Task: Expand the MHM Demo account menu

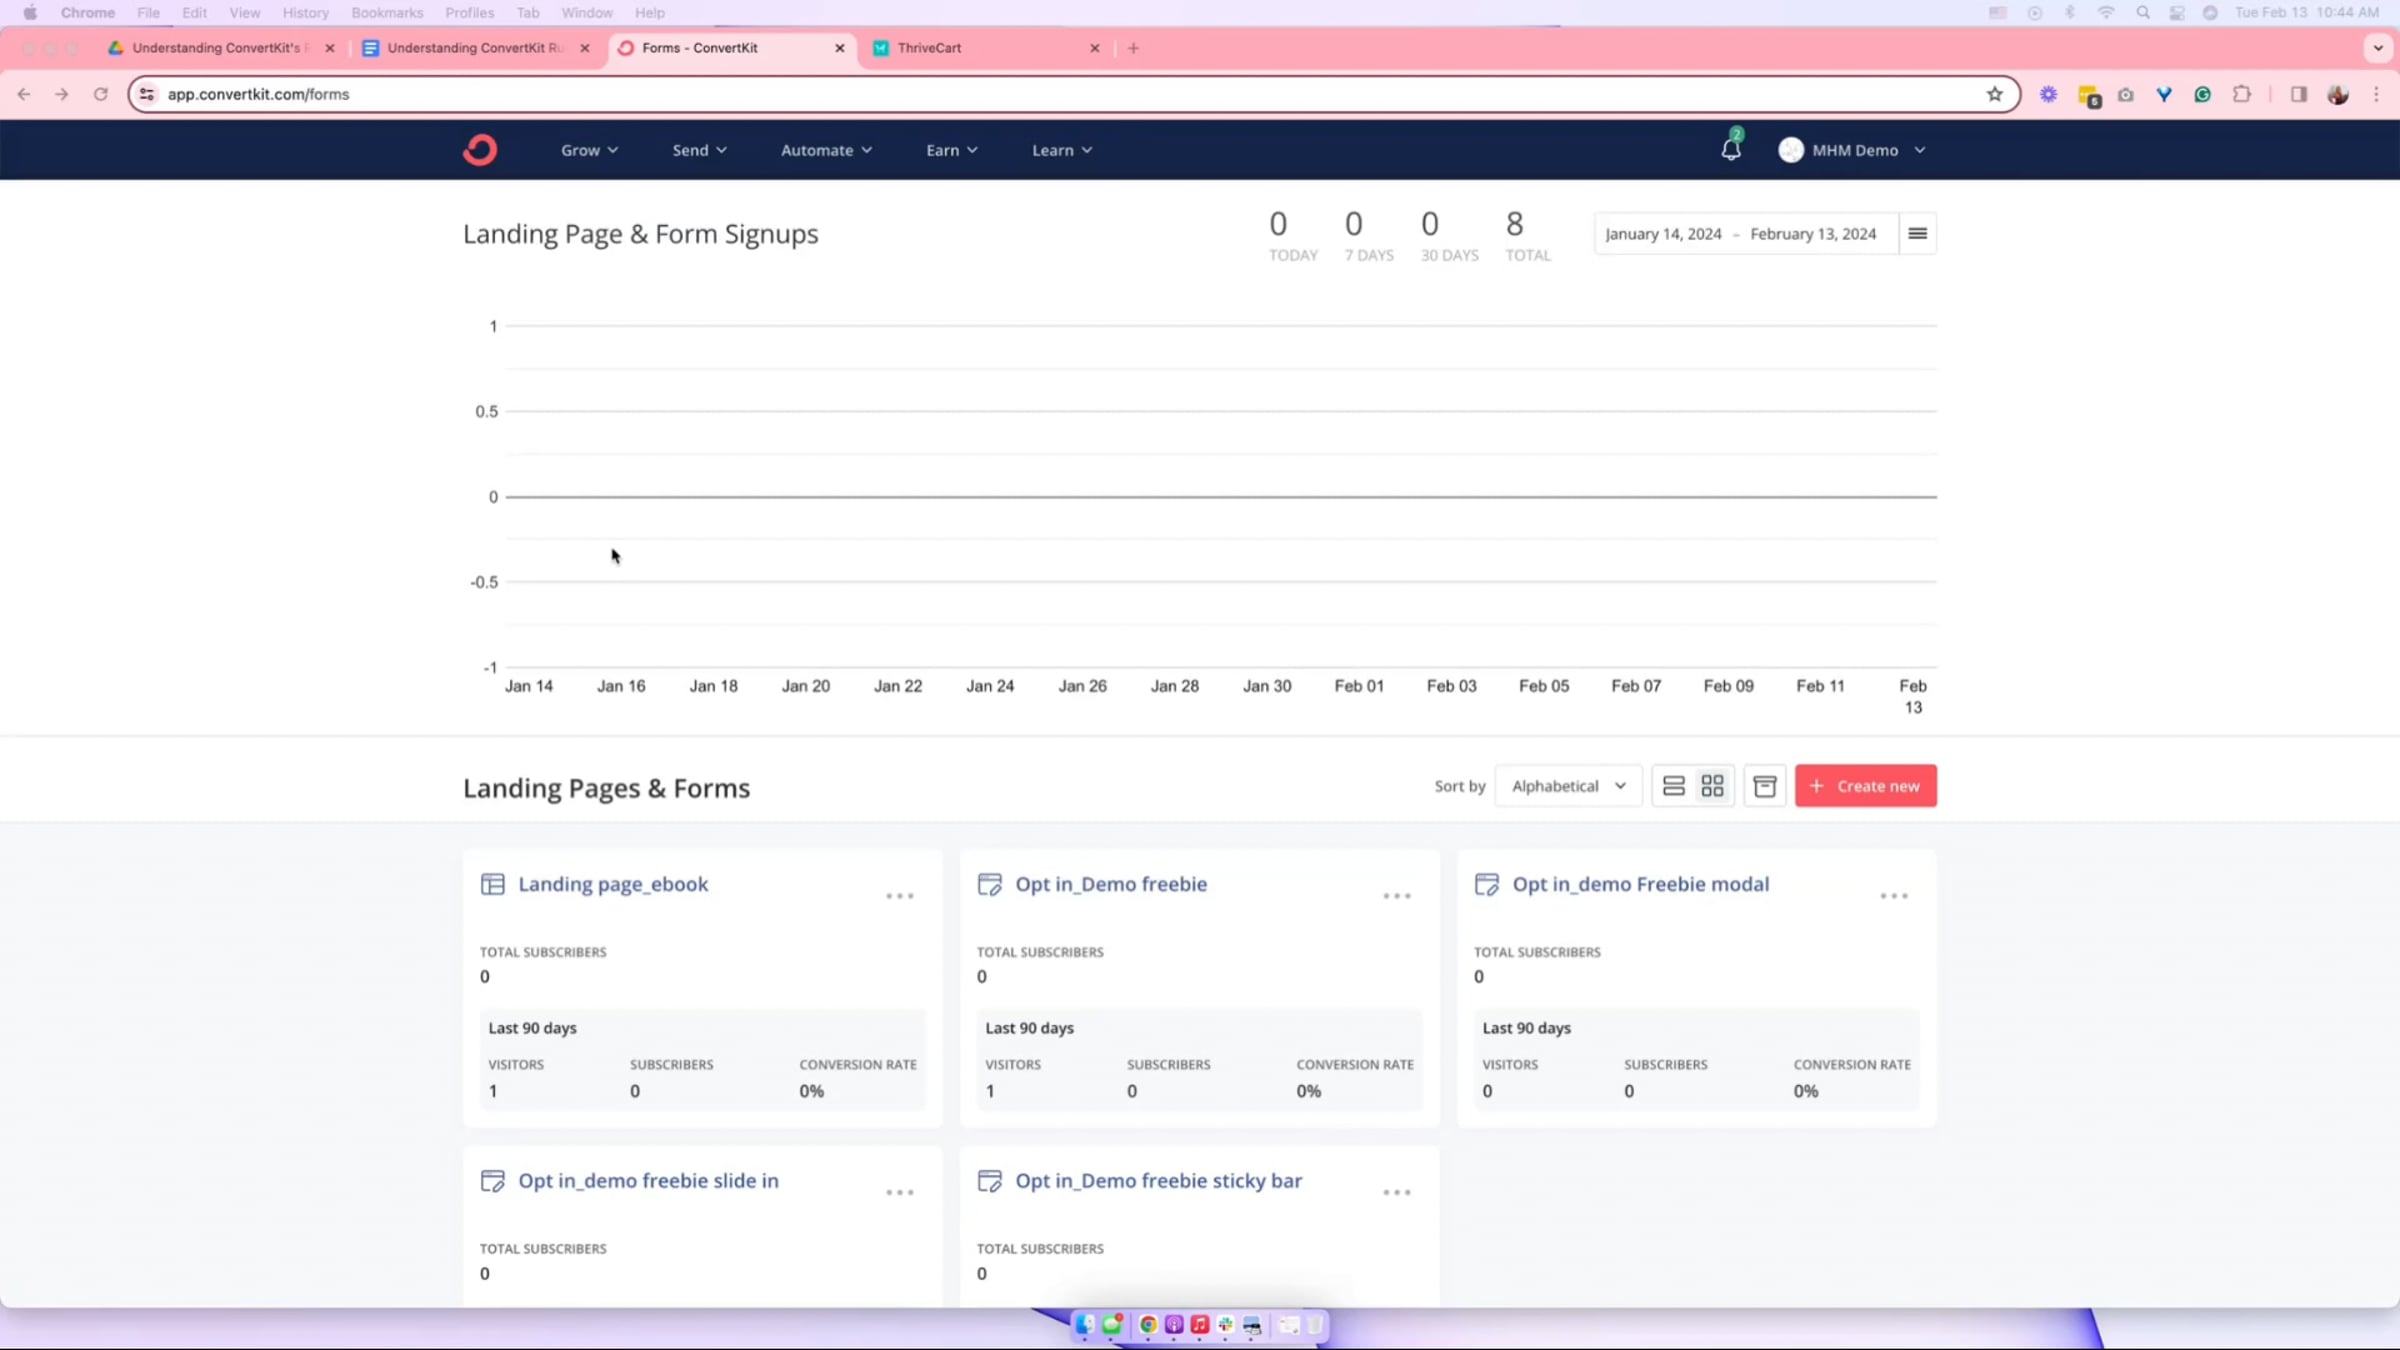Action: [1853, 150]
